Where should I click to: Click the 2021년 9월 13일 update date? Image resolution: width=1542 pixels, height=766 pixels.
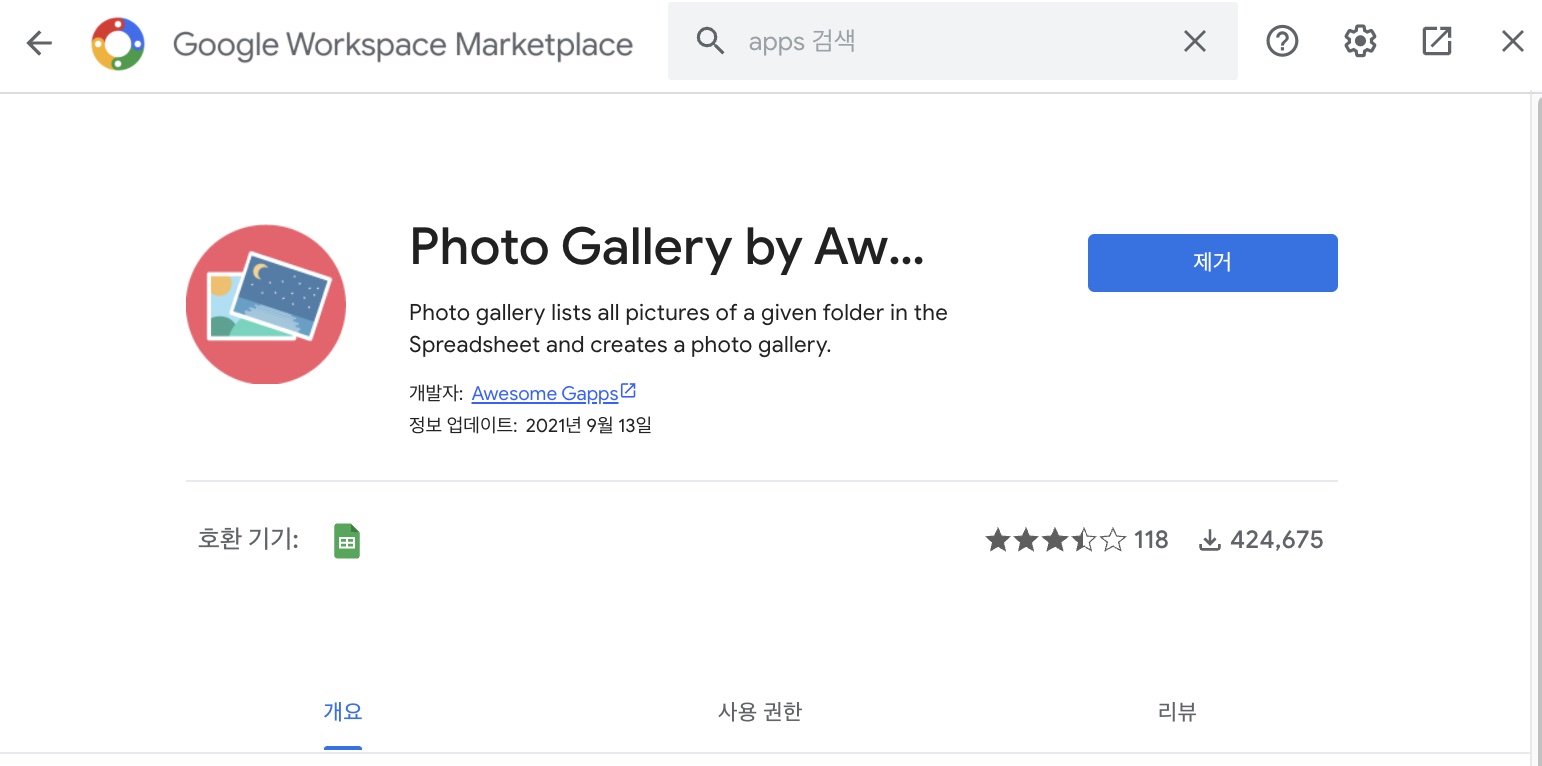pos(588,425)
